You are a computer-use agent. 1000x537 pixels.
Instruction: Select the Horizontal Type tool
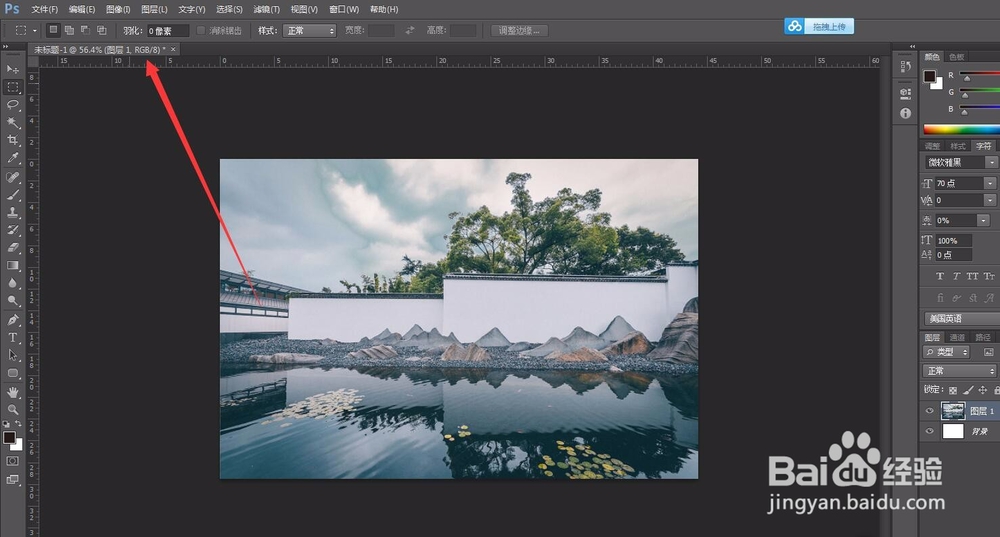13,337
